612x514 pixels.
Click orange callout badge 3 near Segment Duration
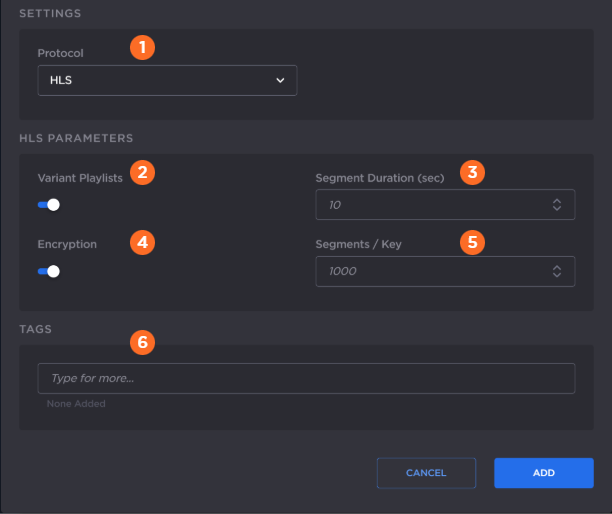click(x=472, y=172)
